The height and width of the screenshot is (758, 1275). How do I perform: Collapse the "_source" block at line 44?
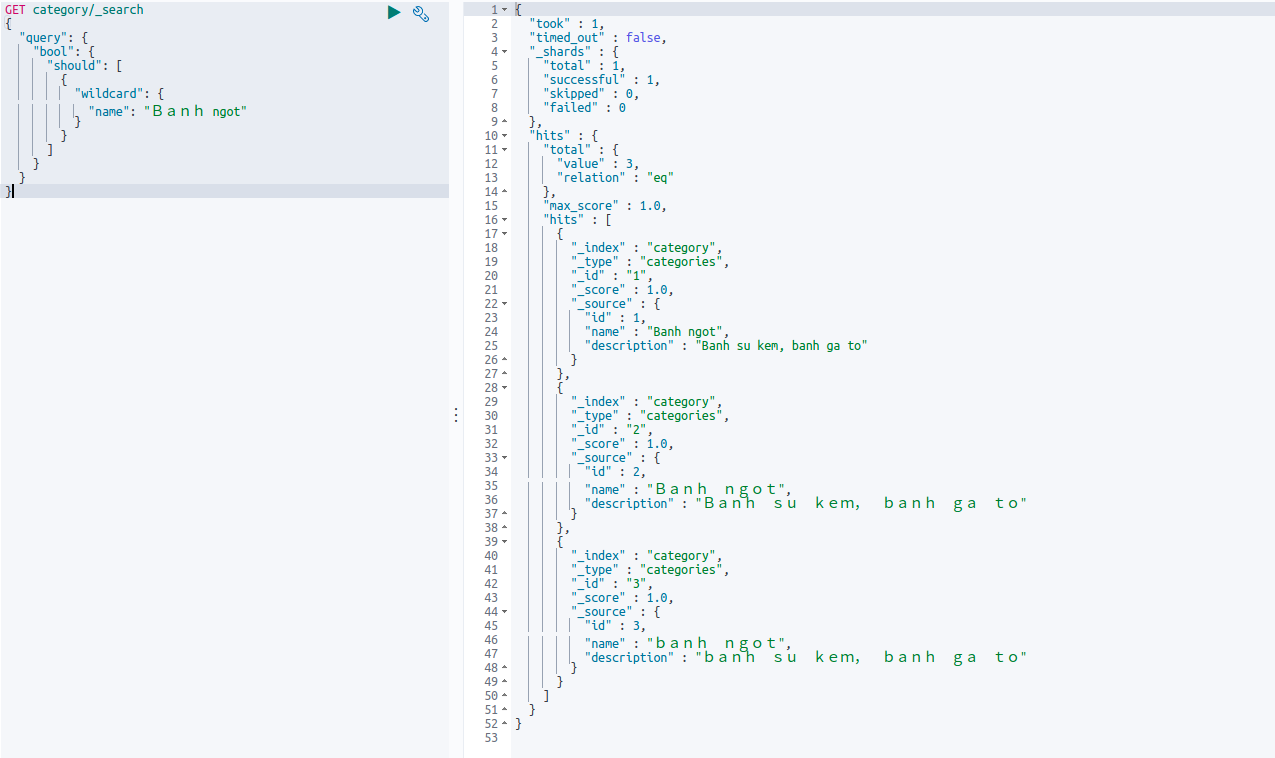click(x=505, y=612)
